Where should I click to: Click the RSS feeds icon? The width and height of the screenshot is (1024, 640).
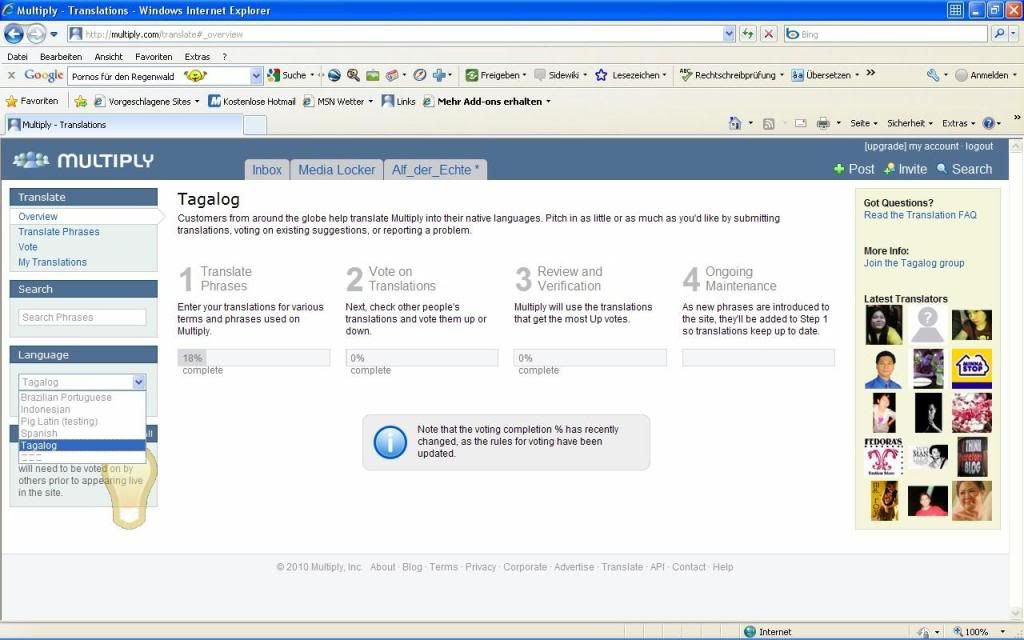pos(768,124)
